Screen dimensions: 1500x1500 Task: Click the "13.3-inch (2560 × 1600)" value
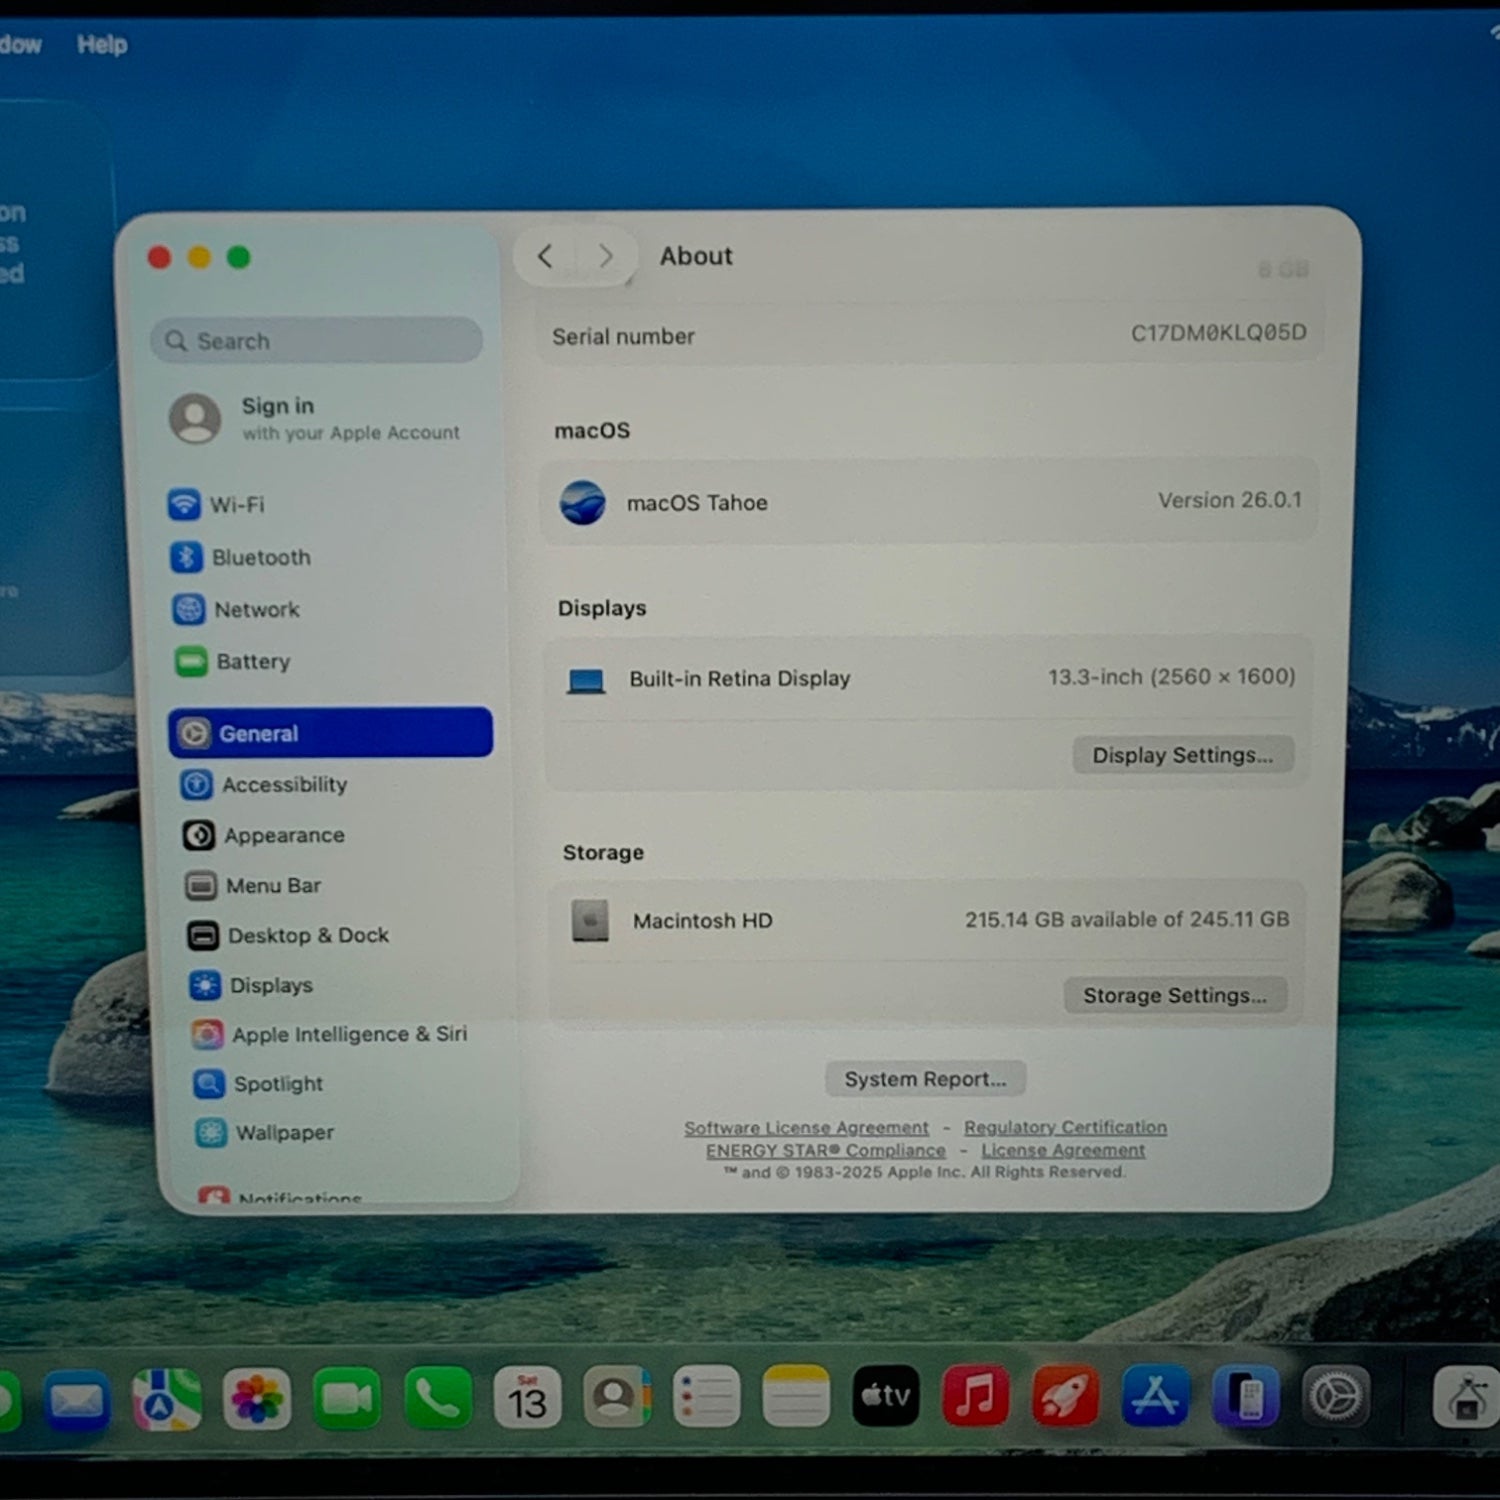click(x=1172, y=677)
